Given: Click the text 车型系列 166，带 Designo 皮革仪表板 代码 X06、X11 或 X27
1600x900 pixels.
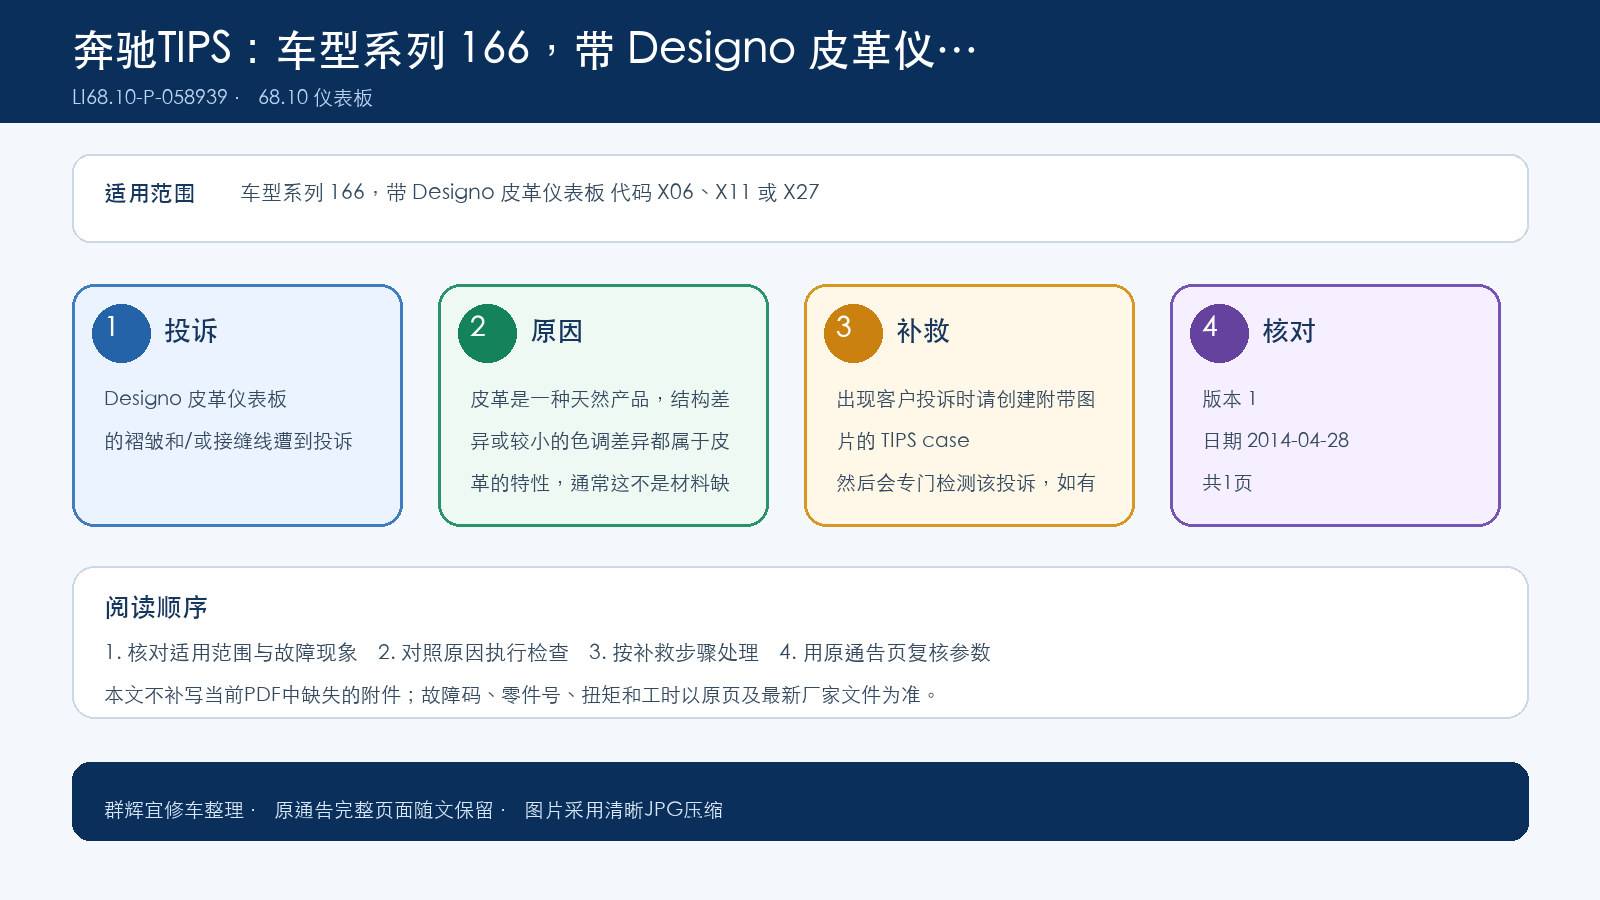Looking at the screenshot, I should [530, 192].
